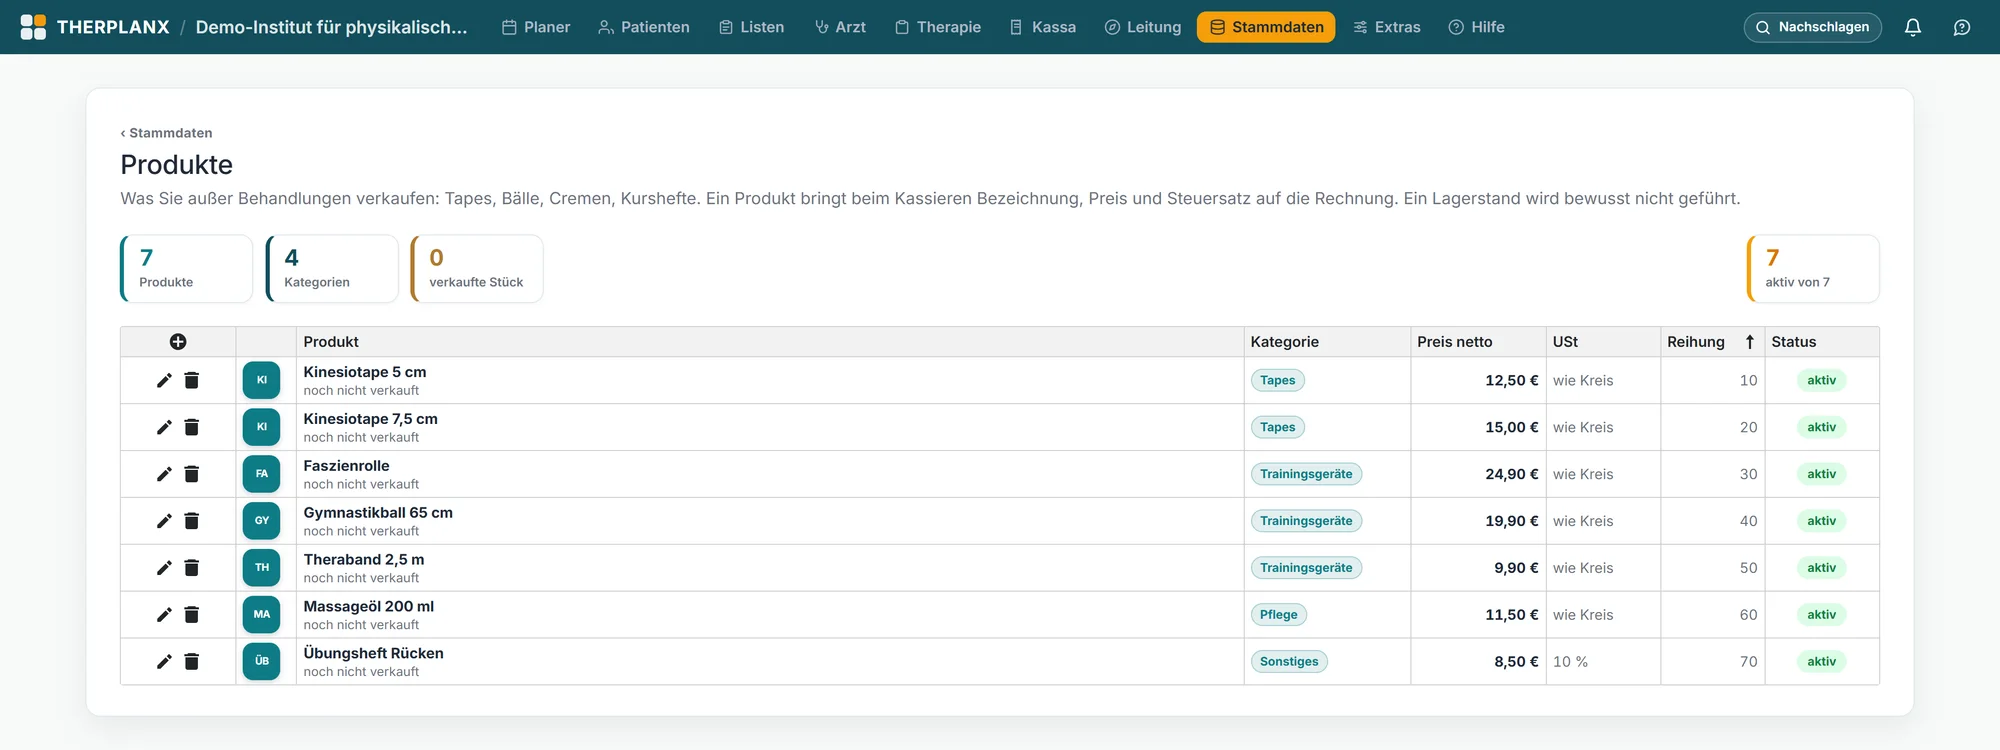Image resolution: width=2000 pixels, height=750 pixels.
Task: Trash the Faszienrolle product
Action: pyautogui.click(x=192, y=474)
